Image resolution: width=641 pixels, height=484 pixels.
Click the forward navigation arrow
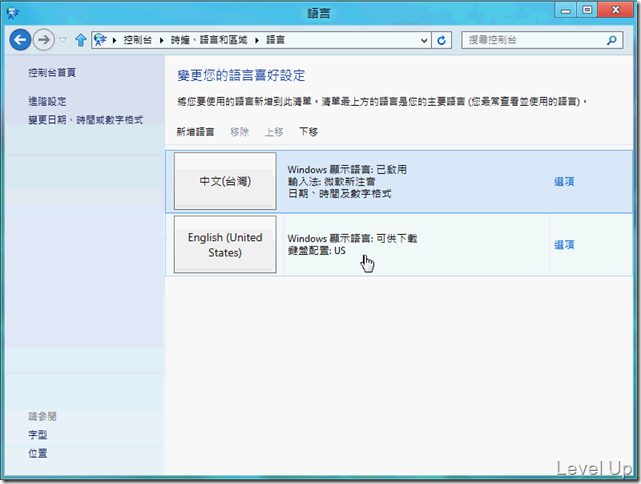(x=43, y=40)
